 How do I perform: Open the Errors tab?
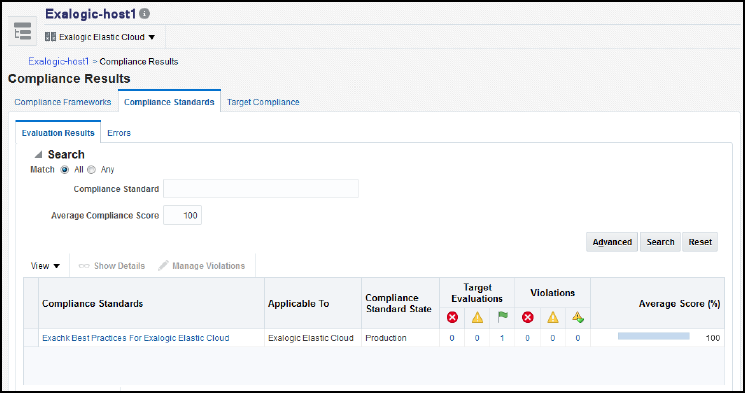[x=119, y=133]
